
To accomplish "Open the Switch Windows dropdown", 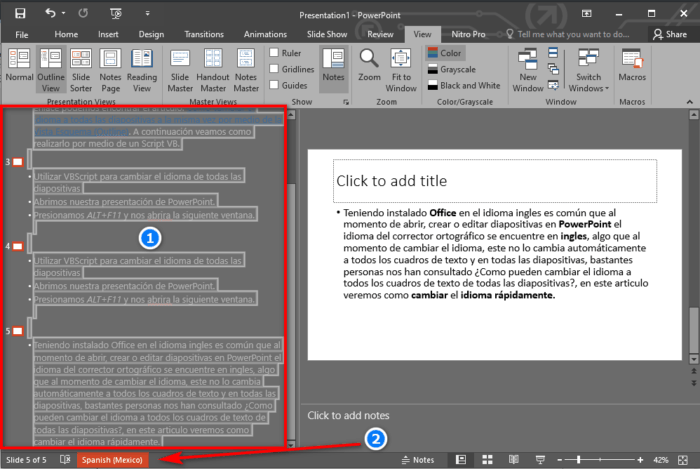I will (588, 70).
